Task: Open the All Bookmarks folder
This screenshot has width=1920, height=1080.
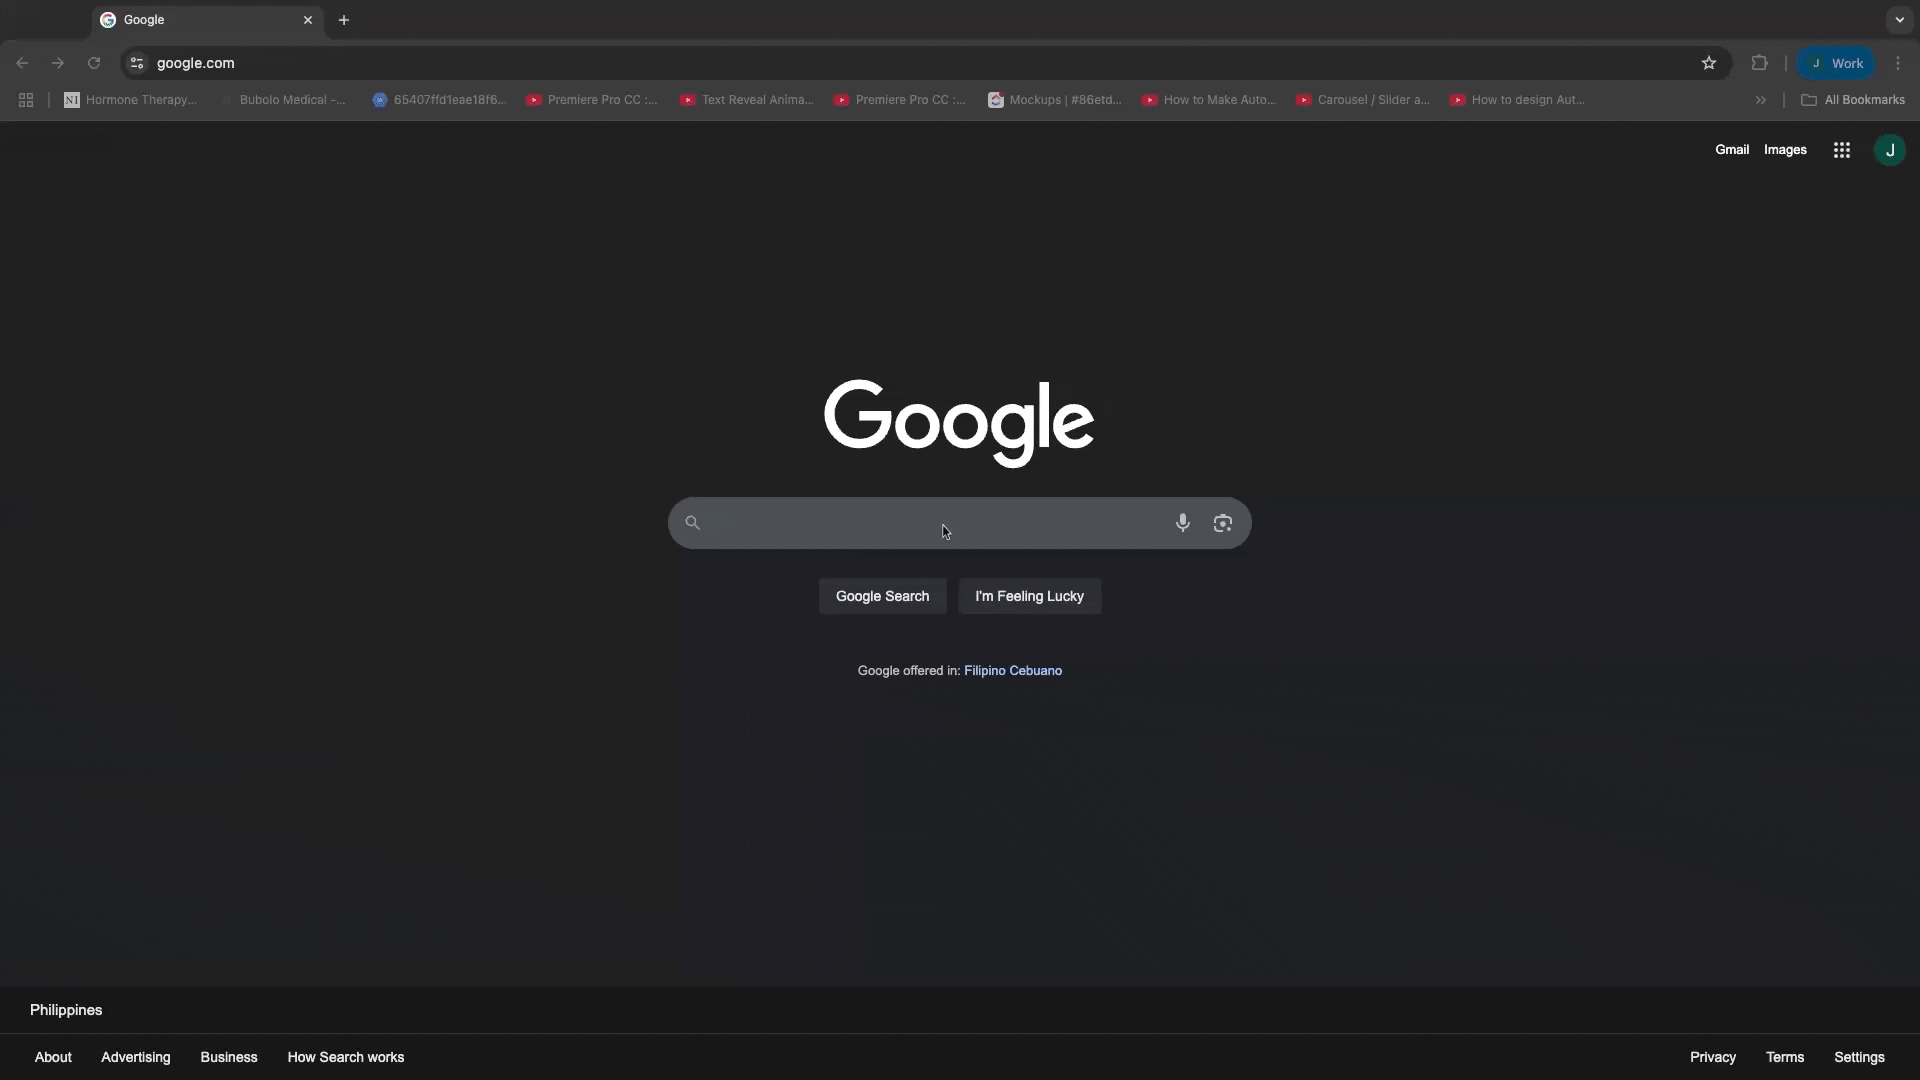Action: point(1852,100)
